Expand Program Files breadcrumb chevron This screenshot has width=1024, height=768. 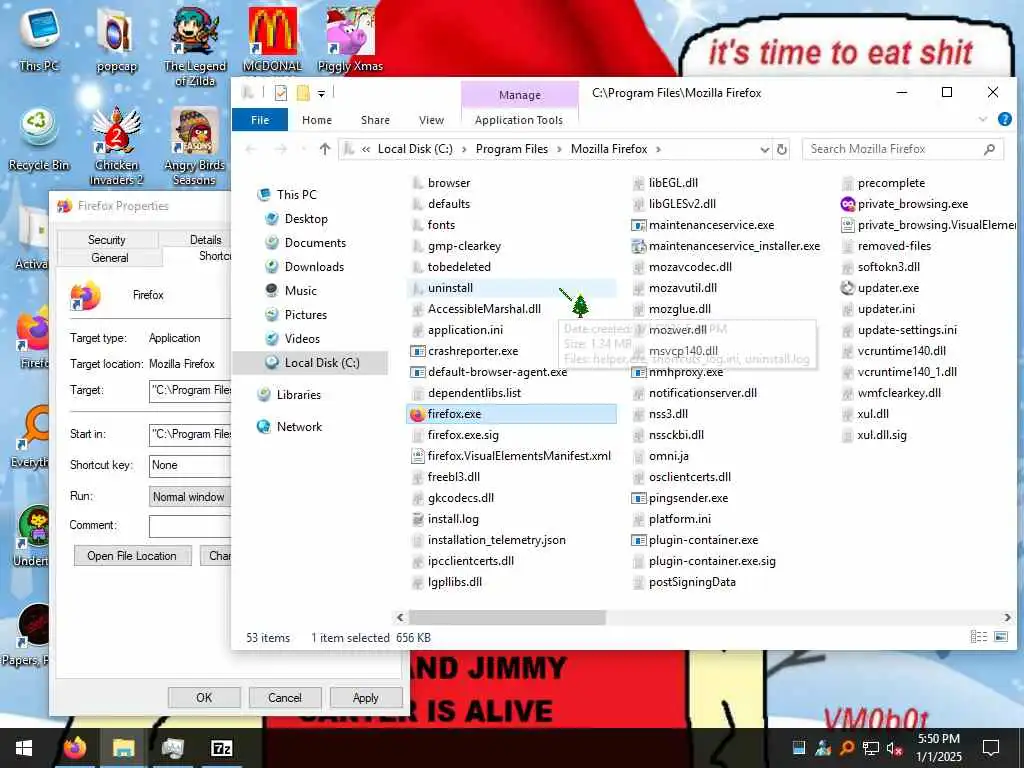559,150
